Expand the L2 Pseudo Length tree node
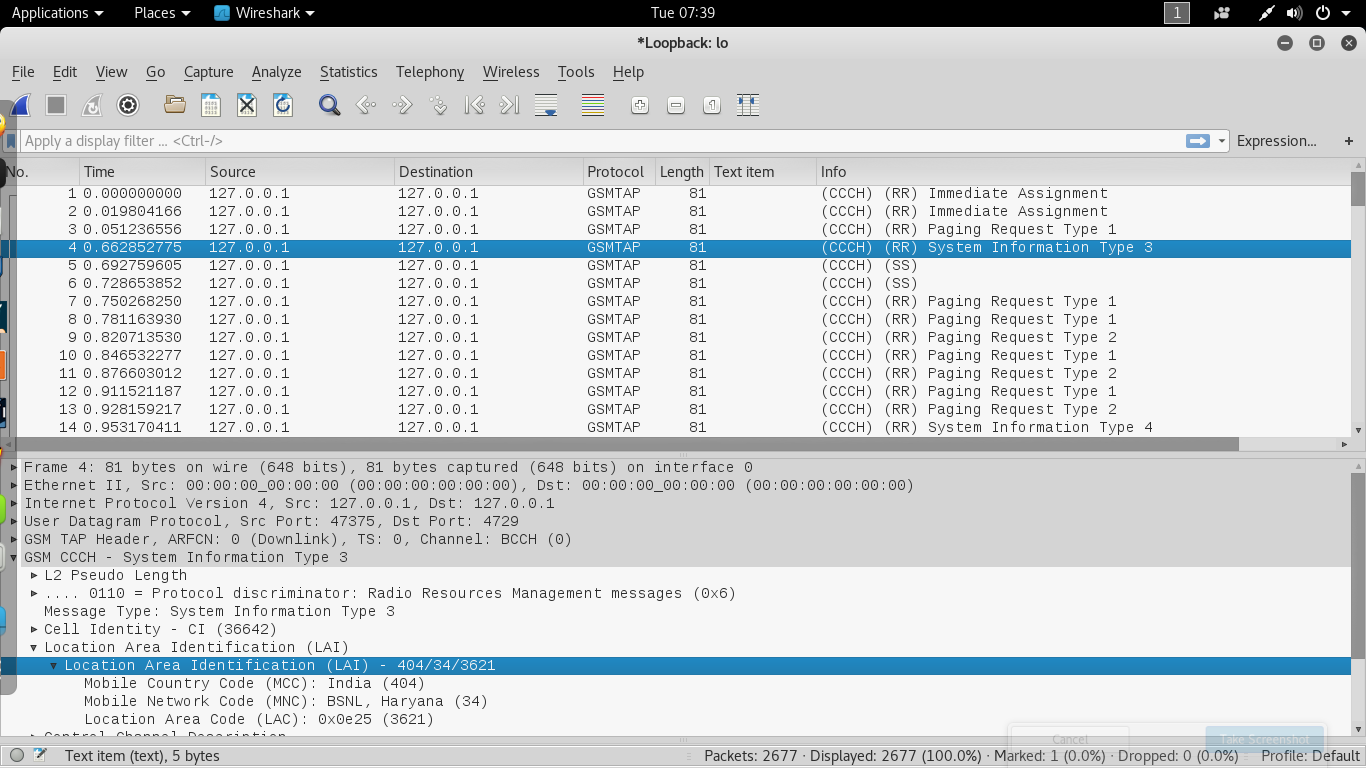This screenshot has width=1366, height=768. pyautogui.click(x=34, y=575)
